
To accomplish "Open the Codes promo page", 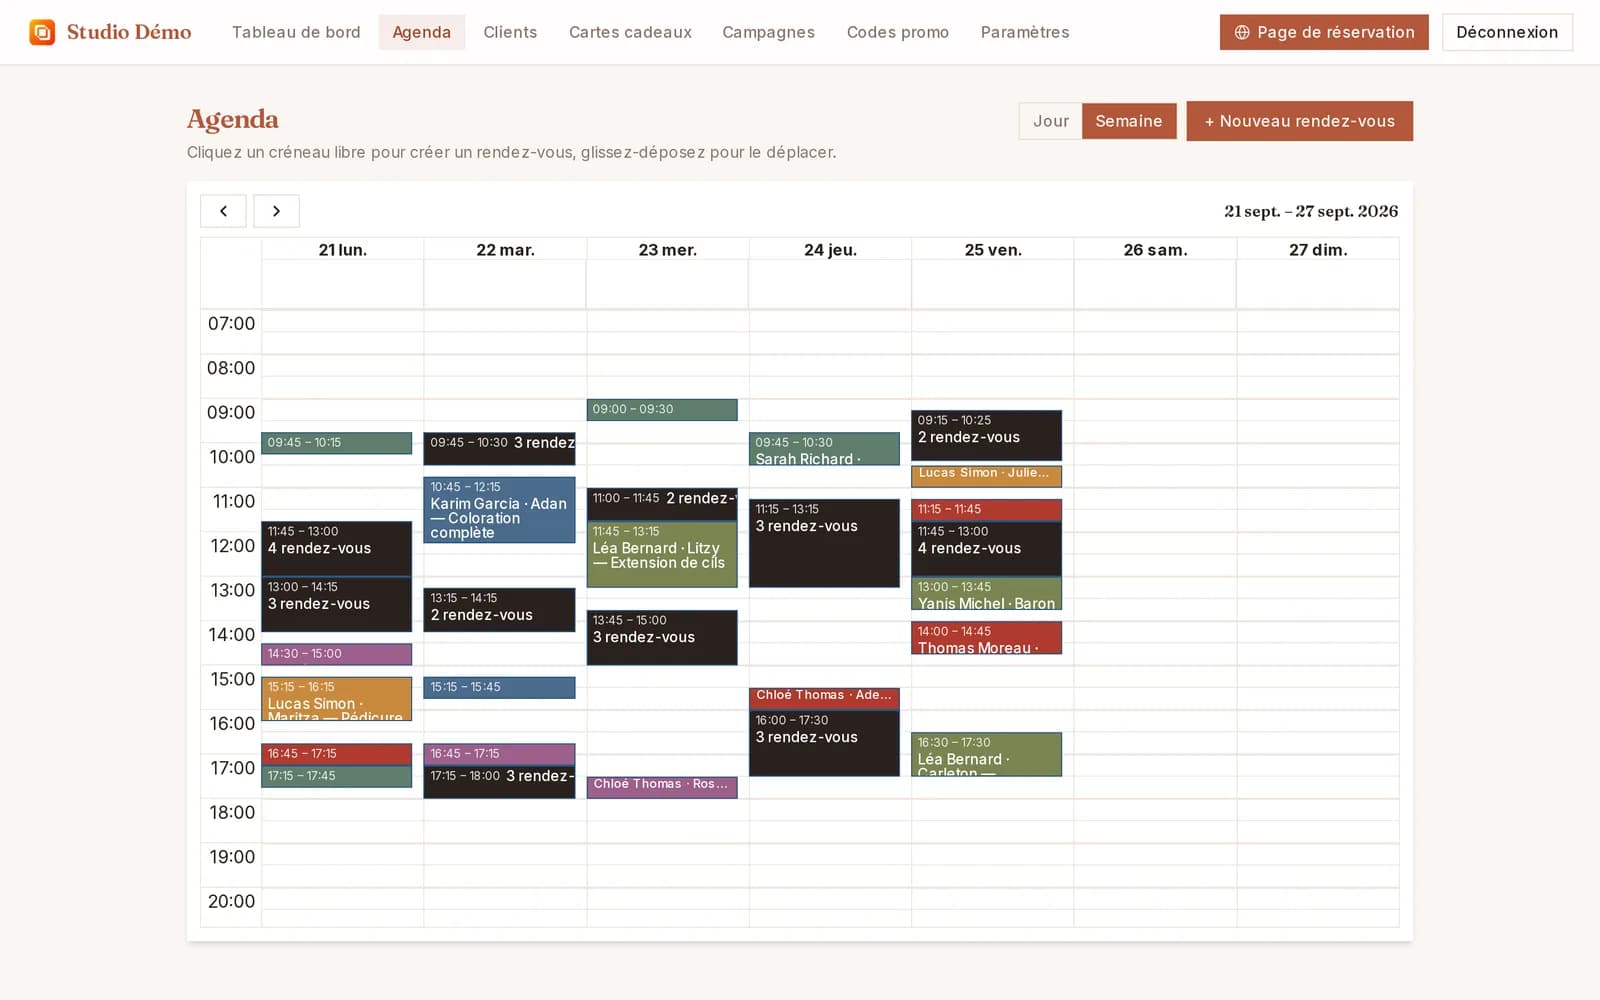I will coord(897,32).
